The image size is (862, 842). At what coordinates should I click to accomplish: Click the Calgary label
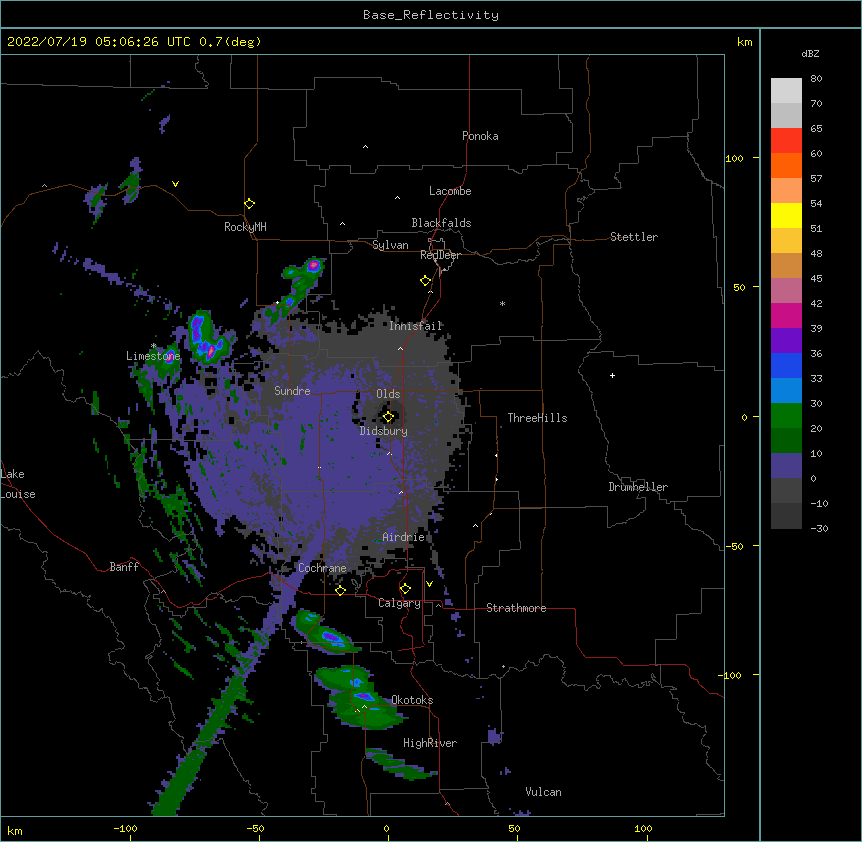coord(399,603)
